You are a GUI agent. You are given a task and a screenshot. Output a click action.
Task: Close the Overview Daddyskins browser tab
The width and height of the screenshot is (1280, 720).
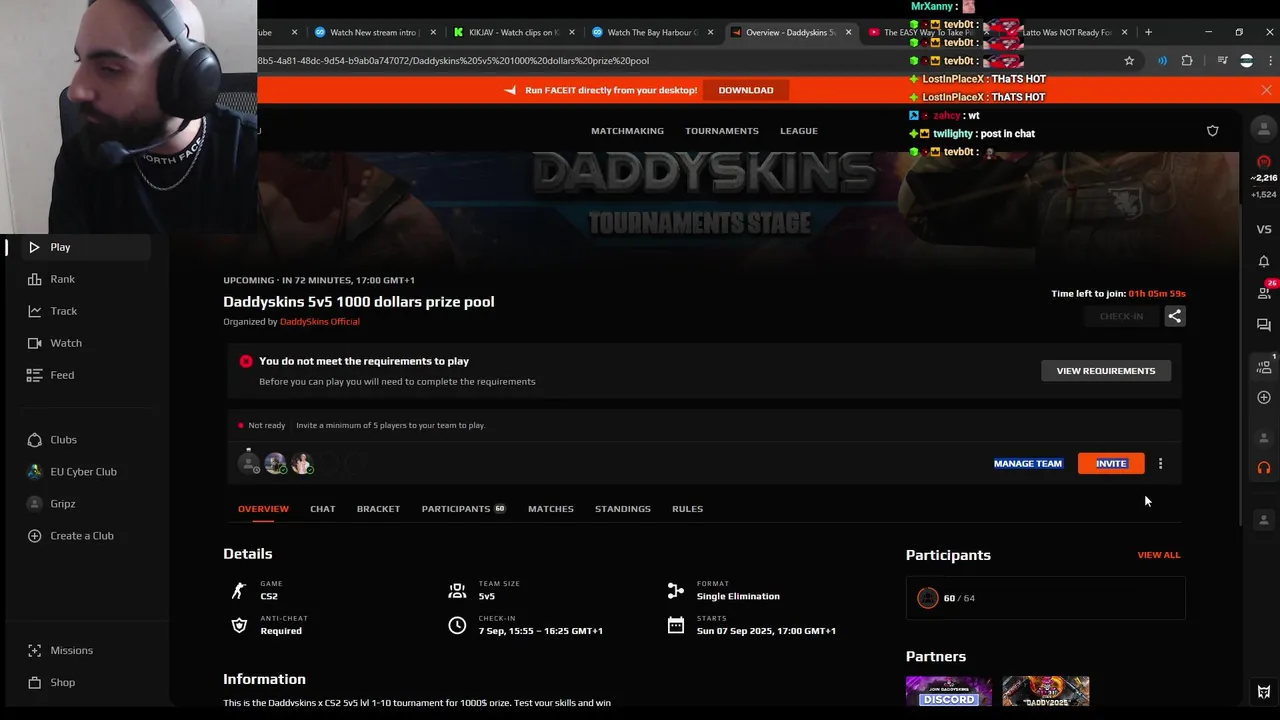(848, 32)
